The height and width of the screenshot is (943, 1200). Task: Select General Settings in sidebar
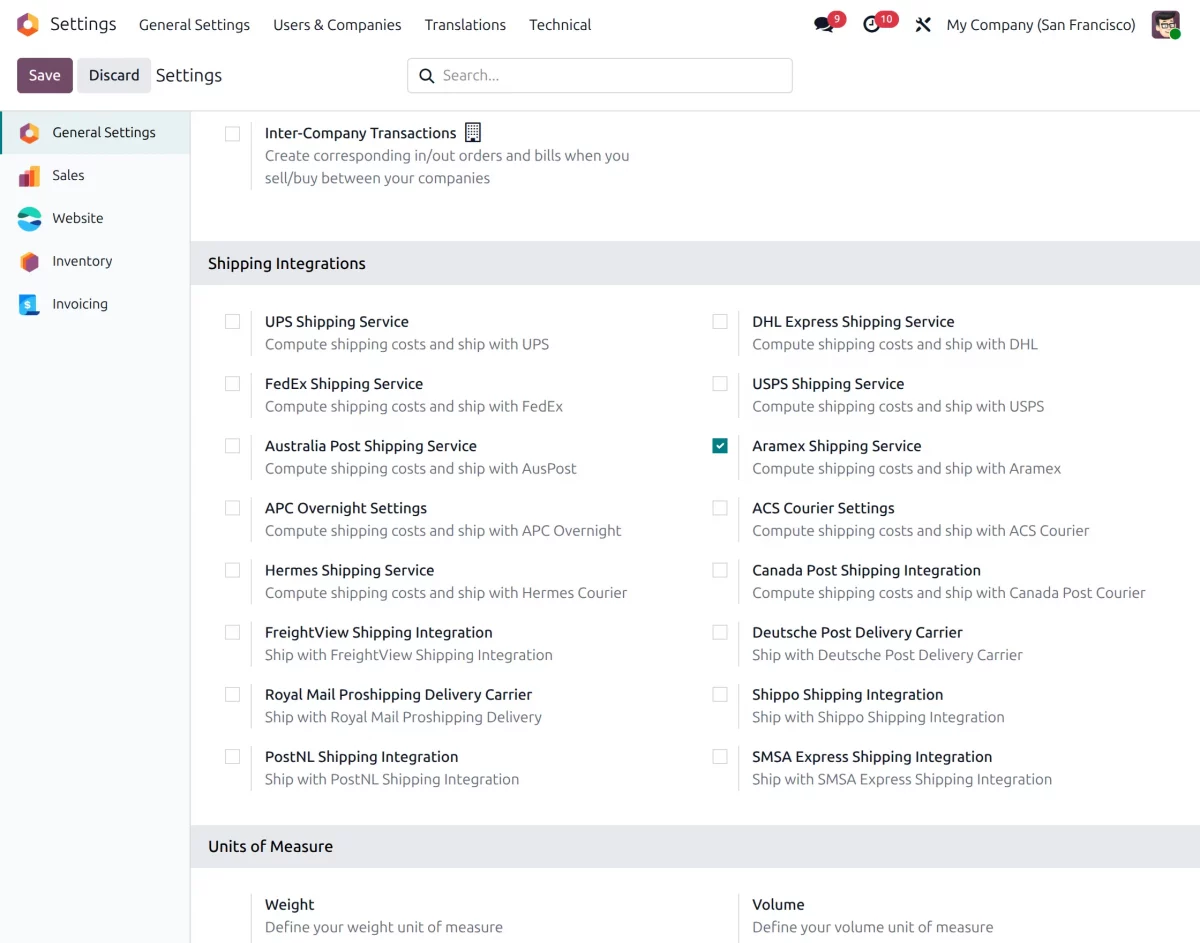(95, 132)
